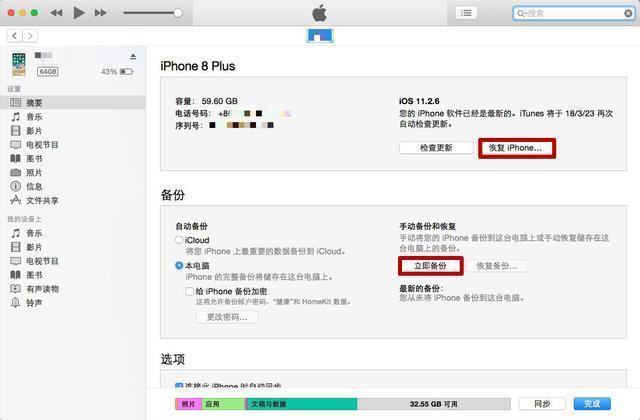Screen dimensions: 640x420
Task: Click 更改密码… change password button
Action: click(x=227, y=317)
